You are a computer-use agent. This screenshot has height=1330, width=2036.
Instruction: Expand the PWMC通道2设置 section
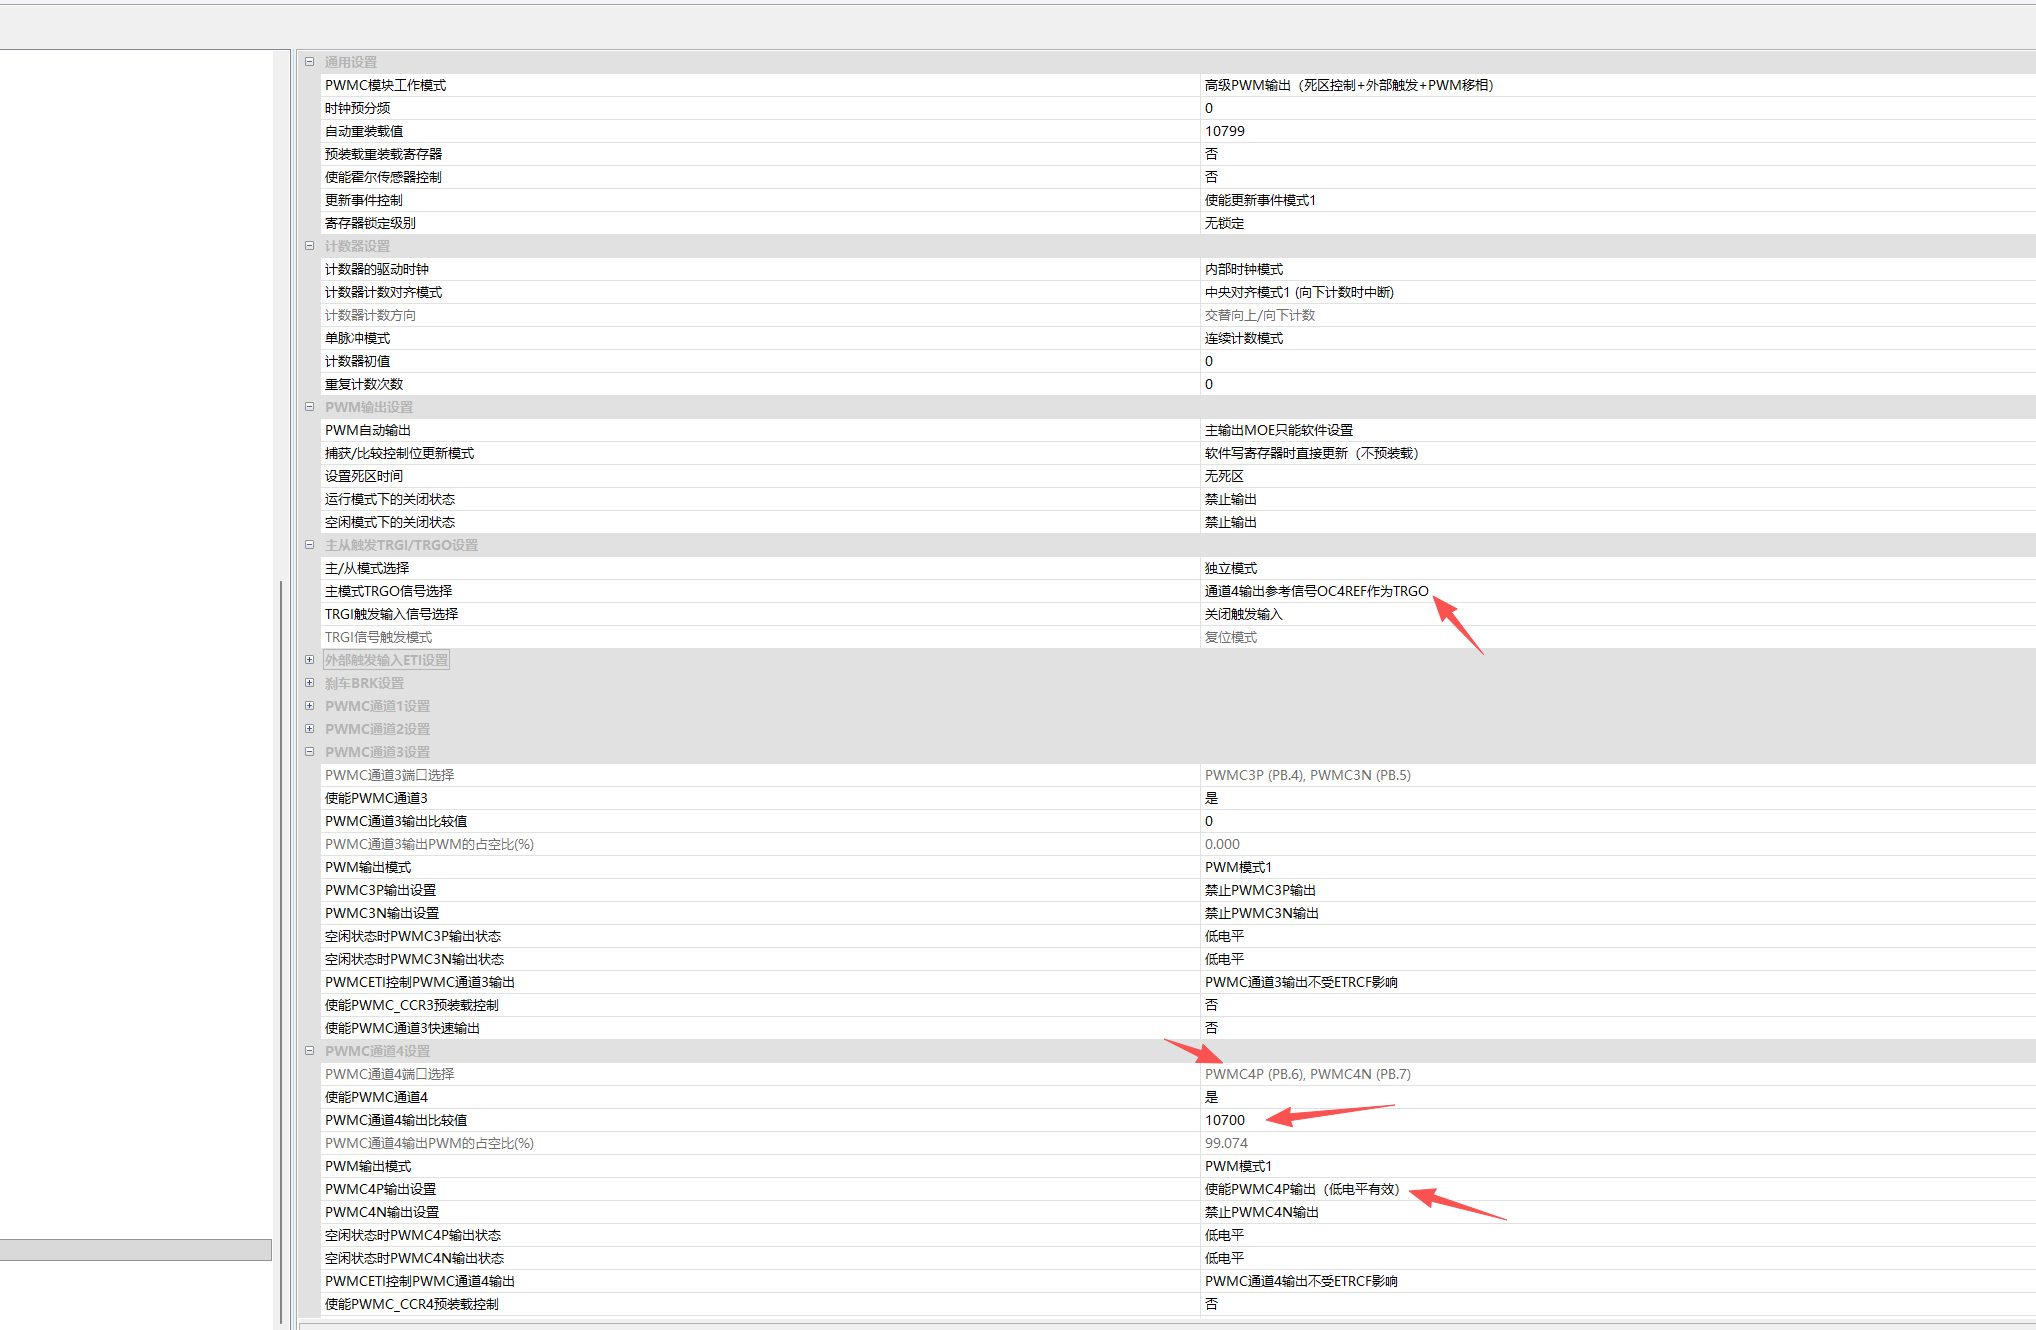click(310, 729)
